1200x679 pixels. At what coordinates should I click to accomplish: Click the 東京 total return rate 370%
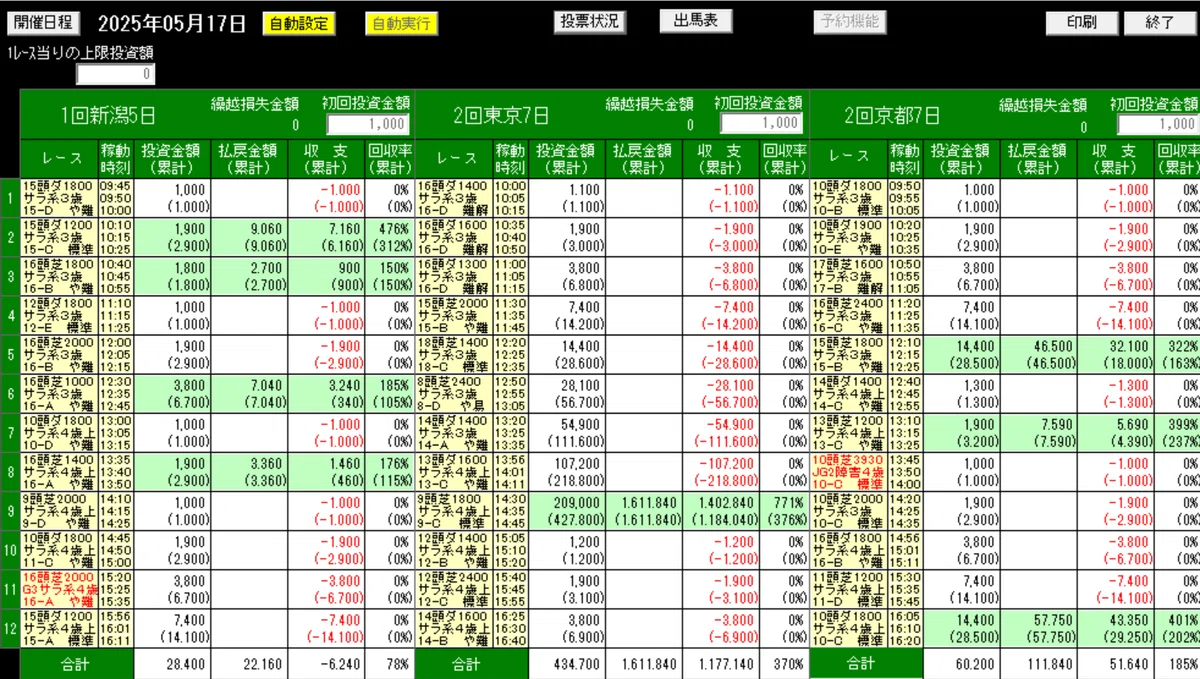point(783,663)
